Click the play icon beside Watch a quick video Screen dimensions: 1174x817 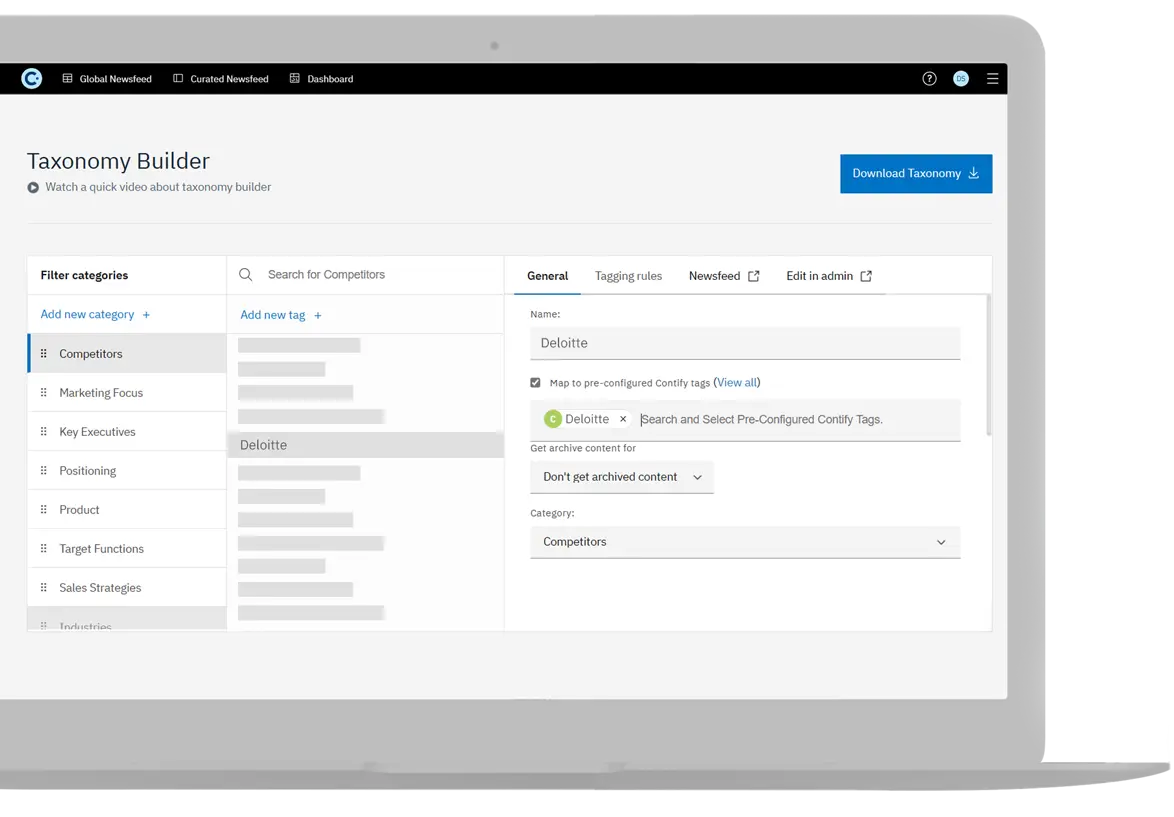click(x=33, y=187)
